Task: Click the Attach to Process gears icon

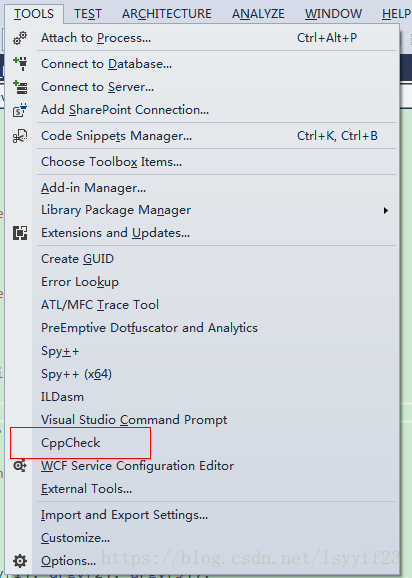Action: pyautogui.click(x=20, y=38)
